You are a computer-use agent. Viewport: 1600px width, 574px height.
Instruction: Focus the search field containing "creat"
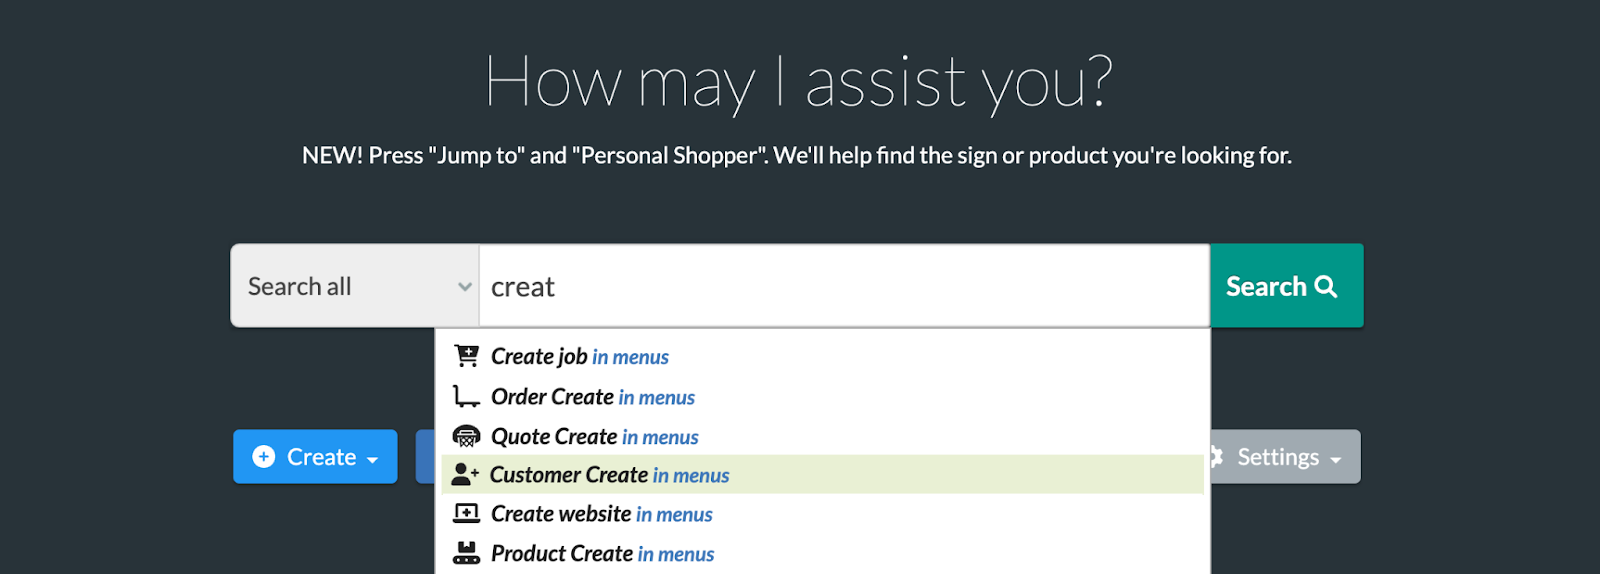[844, 286]
